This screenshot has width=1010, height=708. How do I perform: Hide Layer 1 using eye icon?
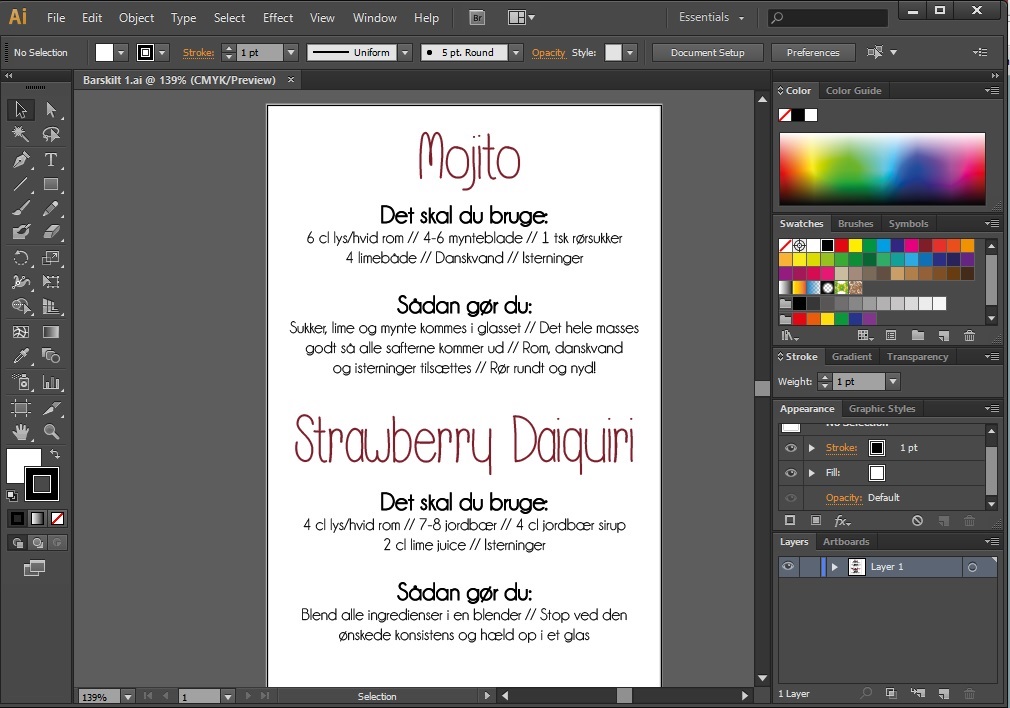pos(788,567)
